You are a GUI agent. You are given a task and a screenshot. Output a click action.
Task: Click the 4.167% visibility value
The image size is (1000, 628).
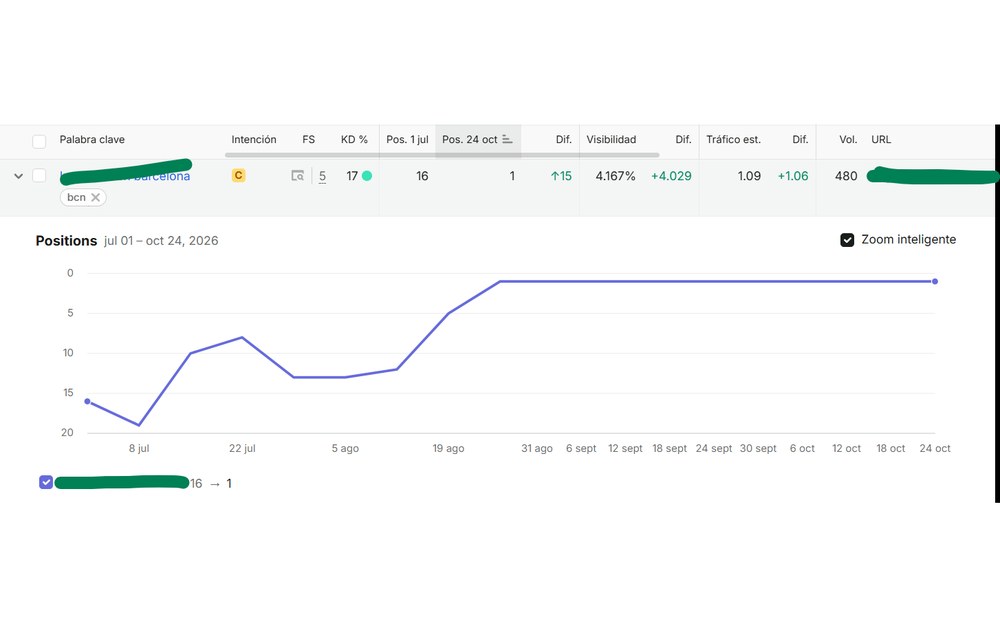(615, 176)
